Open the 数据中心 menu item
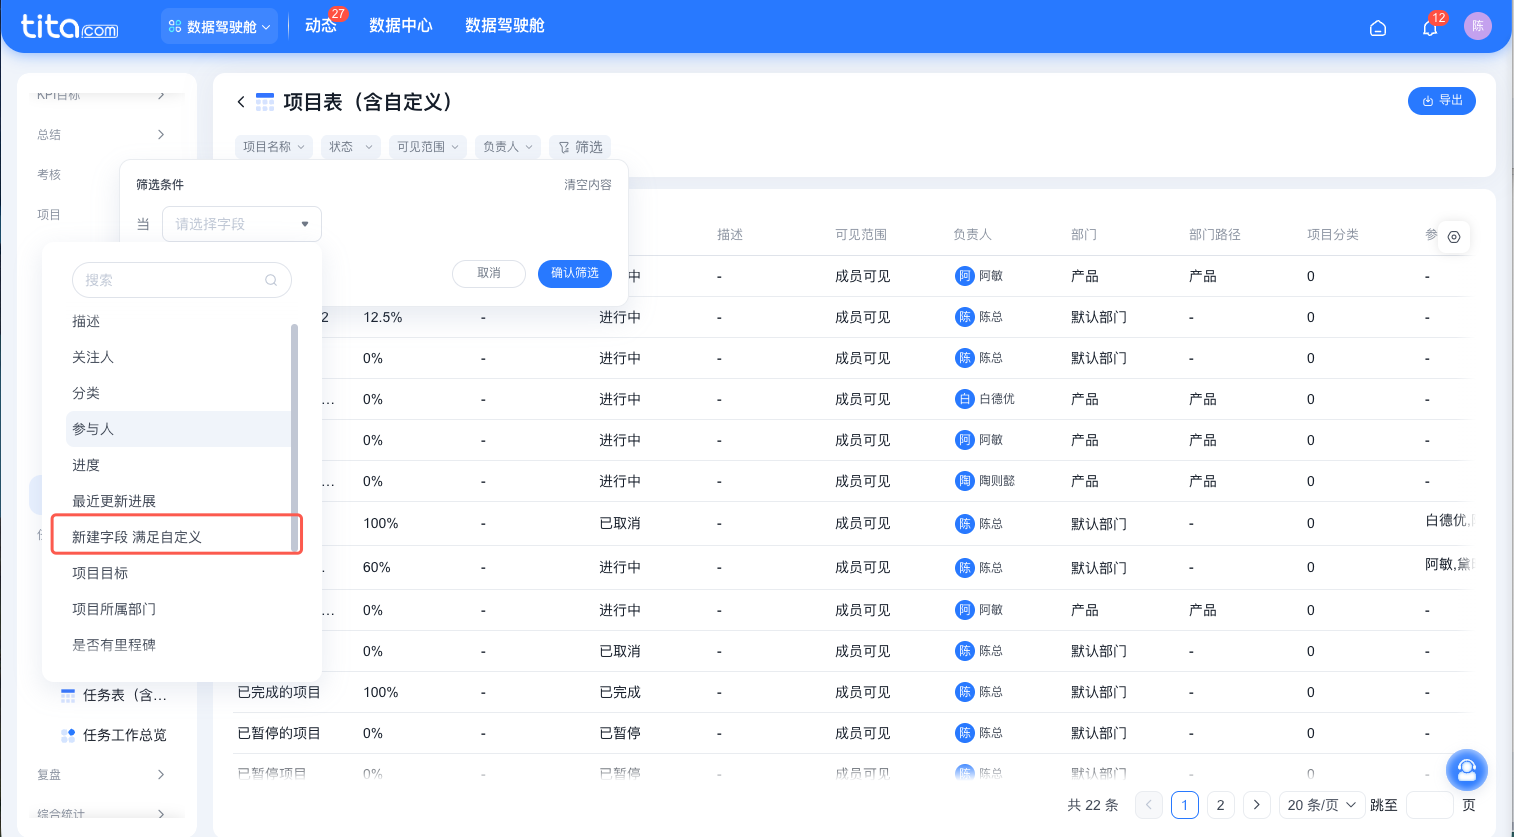 pos(401,26)
